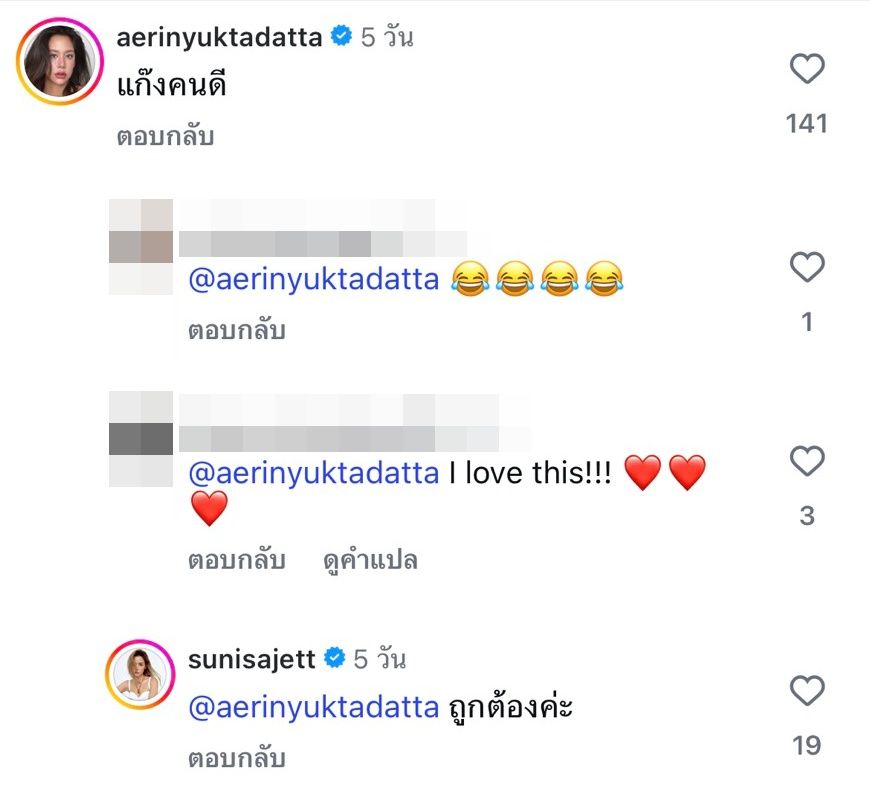Visit the sunisajett username link

(252, 659)
